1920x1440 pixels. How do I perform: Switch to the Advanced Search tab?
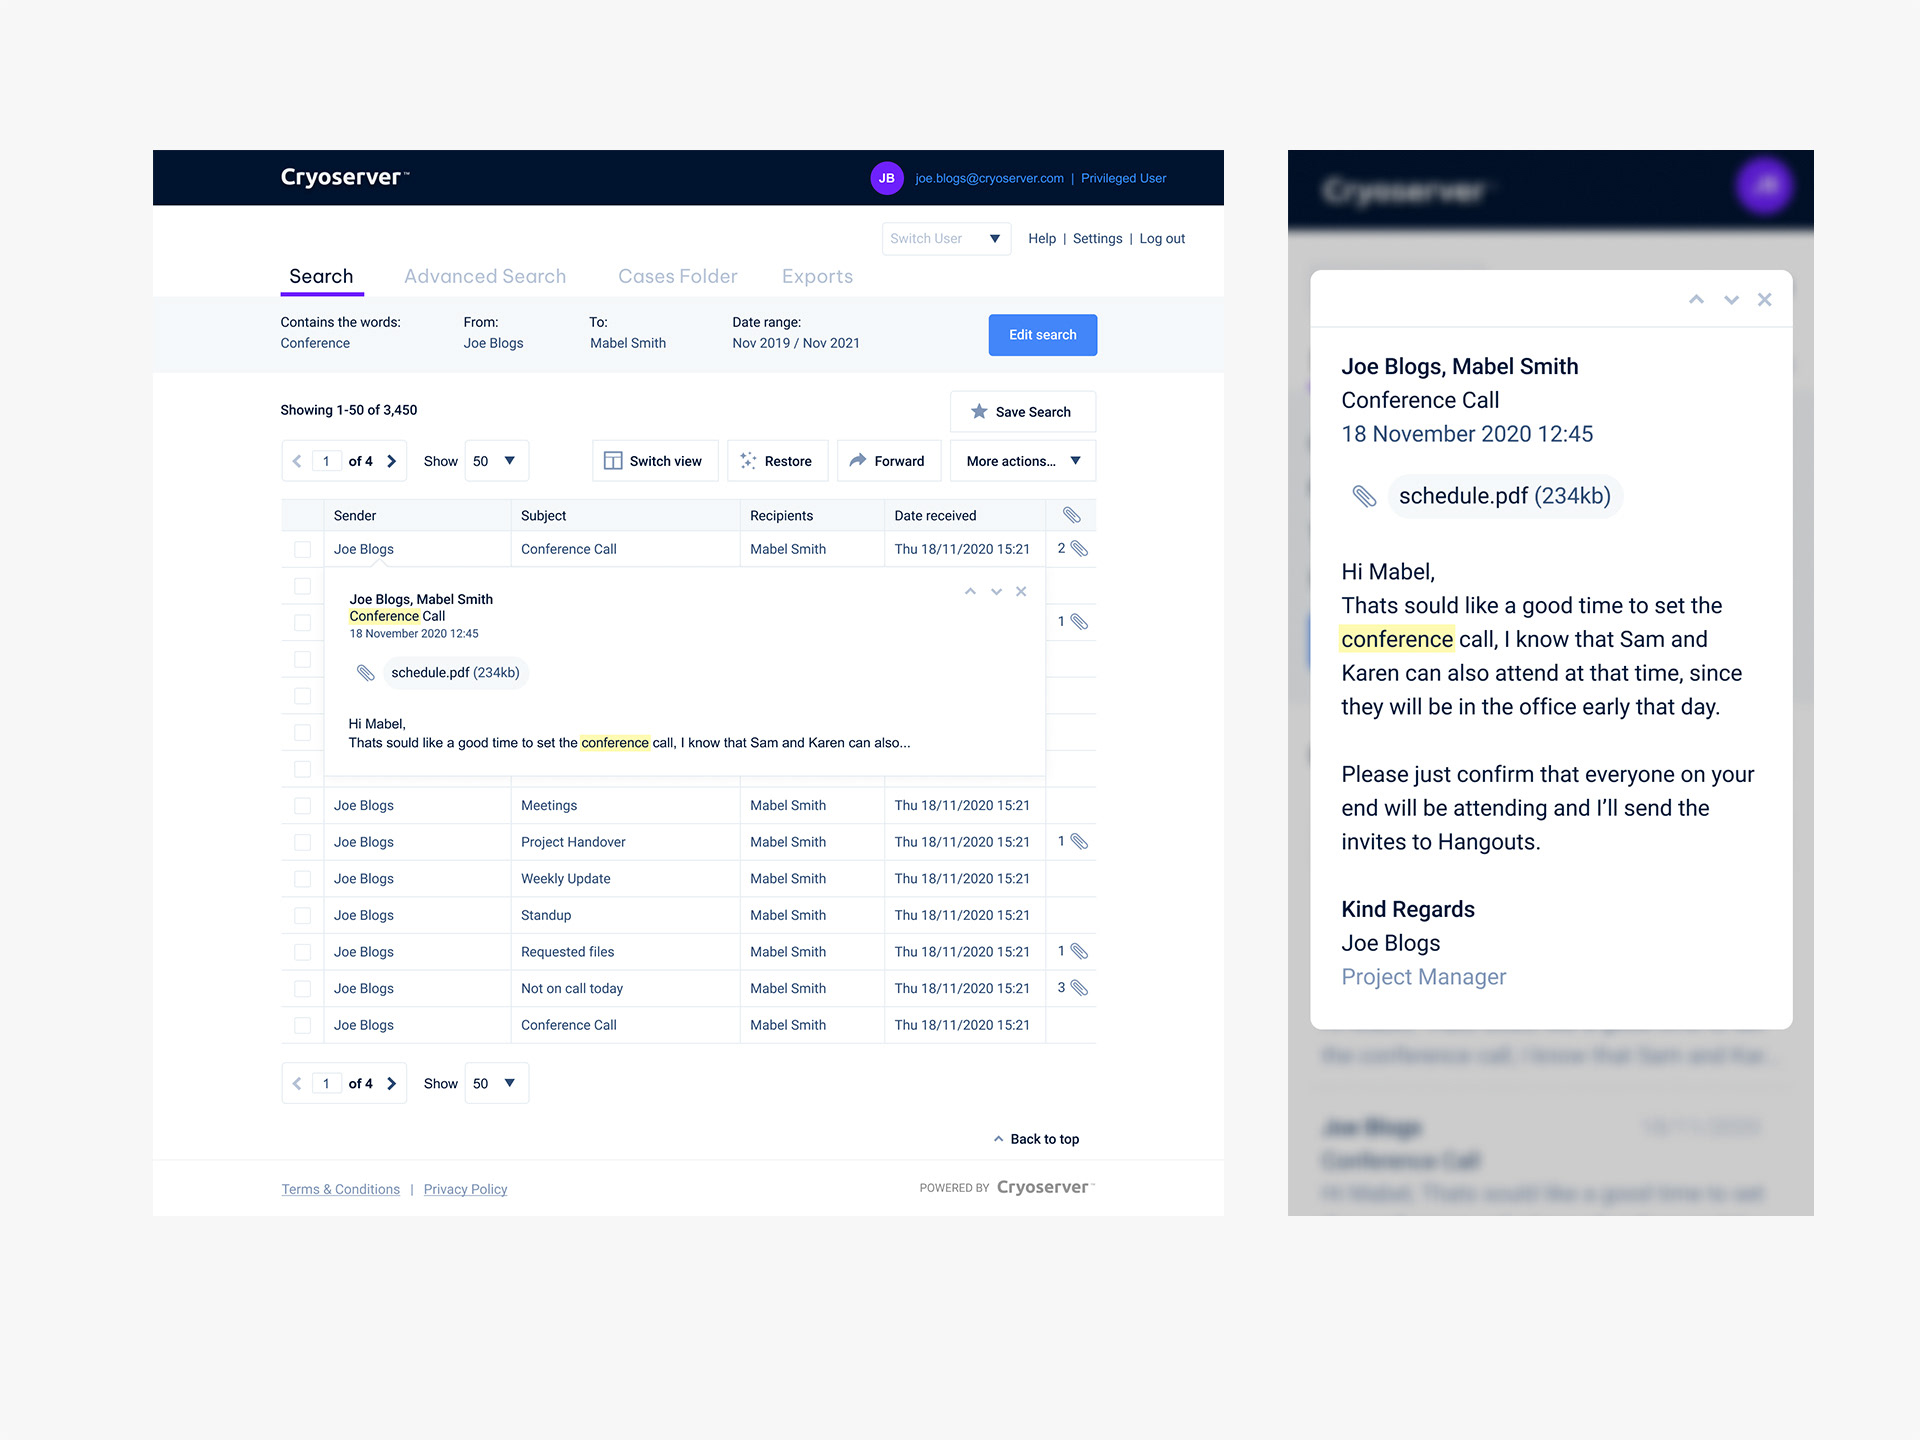[x=485, y=277]
